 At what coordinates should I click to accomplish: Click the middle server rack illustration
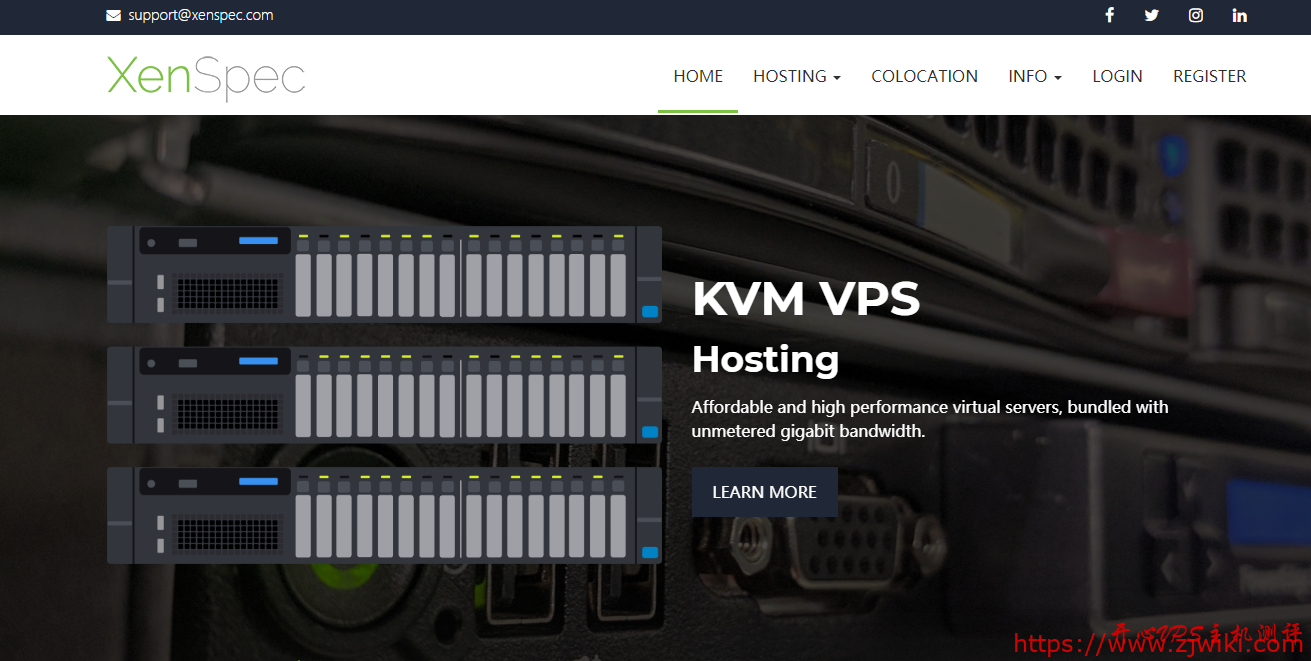(x=384, y=395)
